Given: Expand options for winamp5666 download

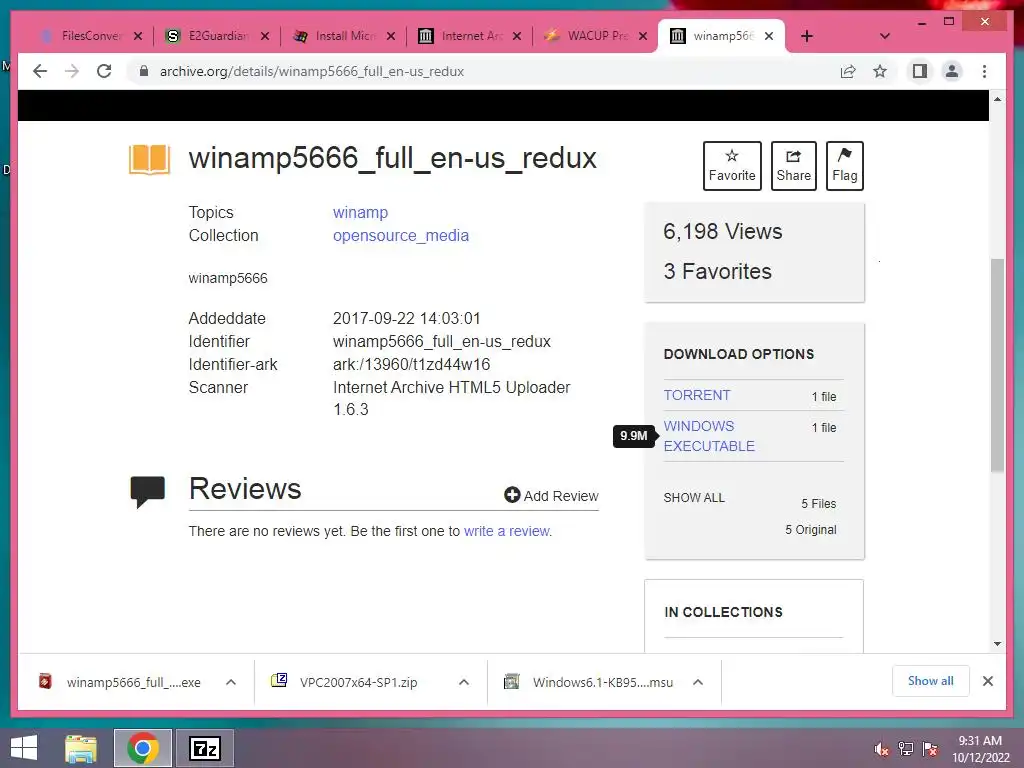Looking at the screenshot, I should (231, 682).
